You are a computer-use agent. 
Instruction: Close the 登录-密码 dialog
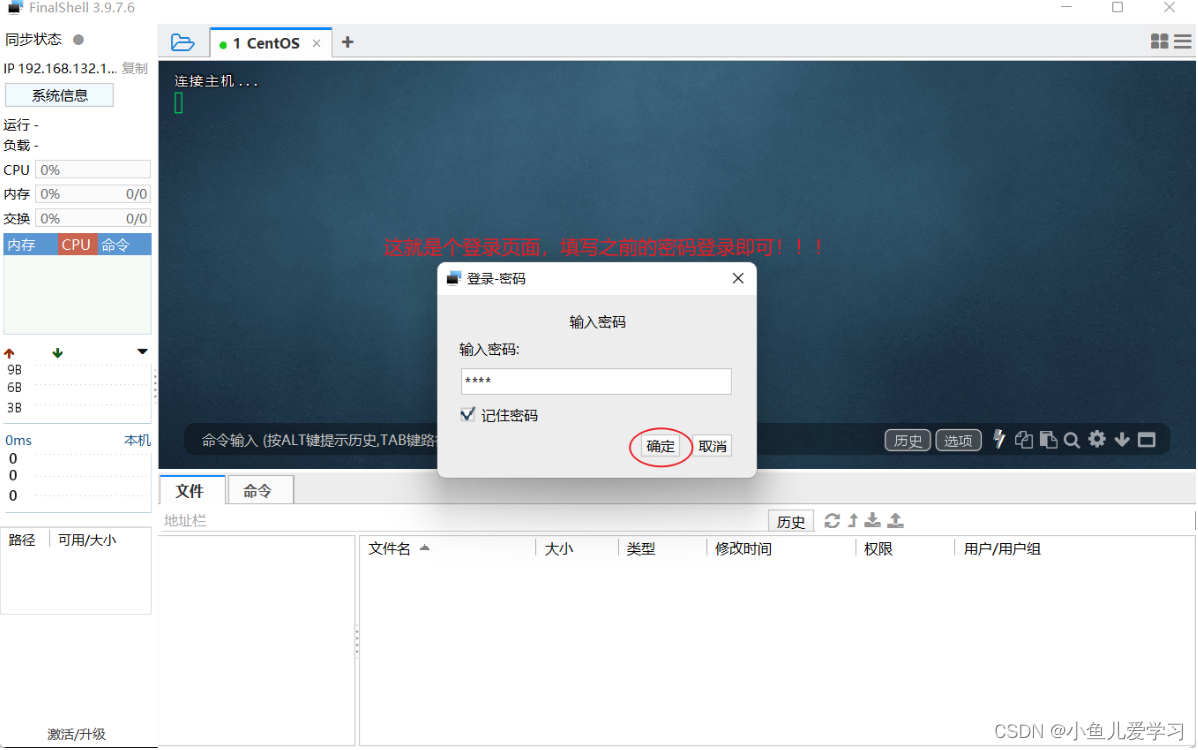738,278
